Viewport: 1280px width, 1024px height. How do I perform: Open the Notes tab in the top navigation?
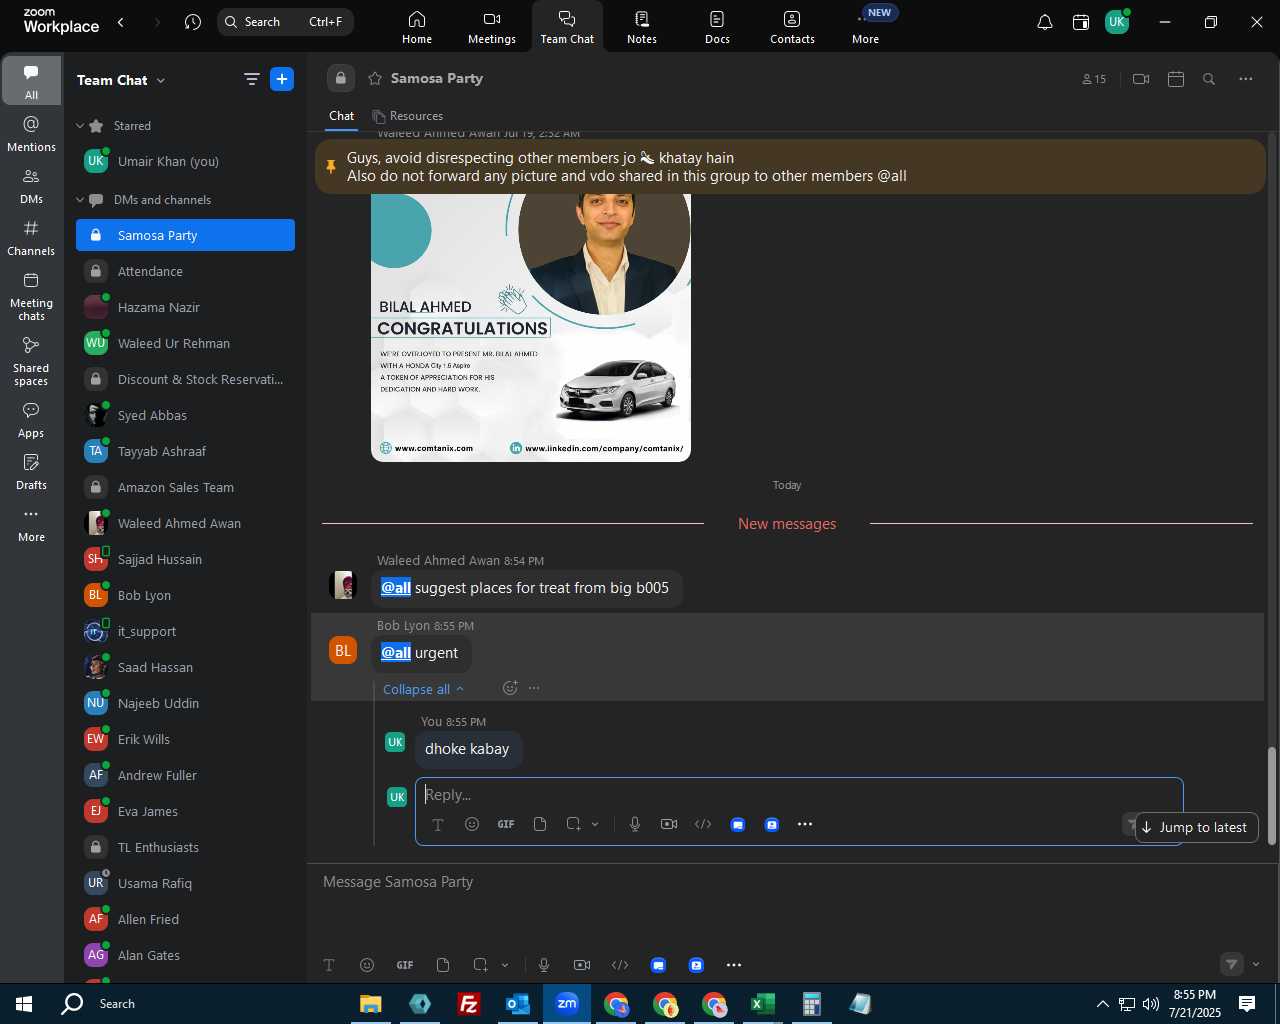642,27
